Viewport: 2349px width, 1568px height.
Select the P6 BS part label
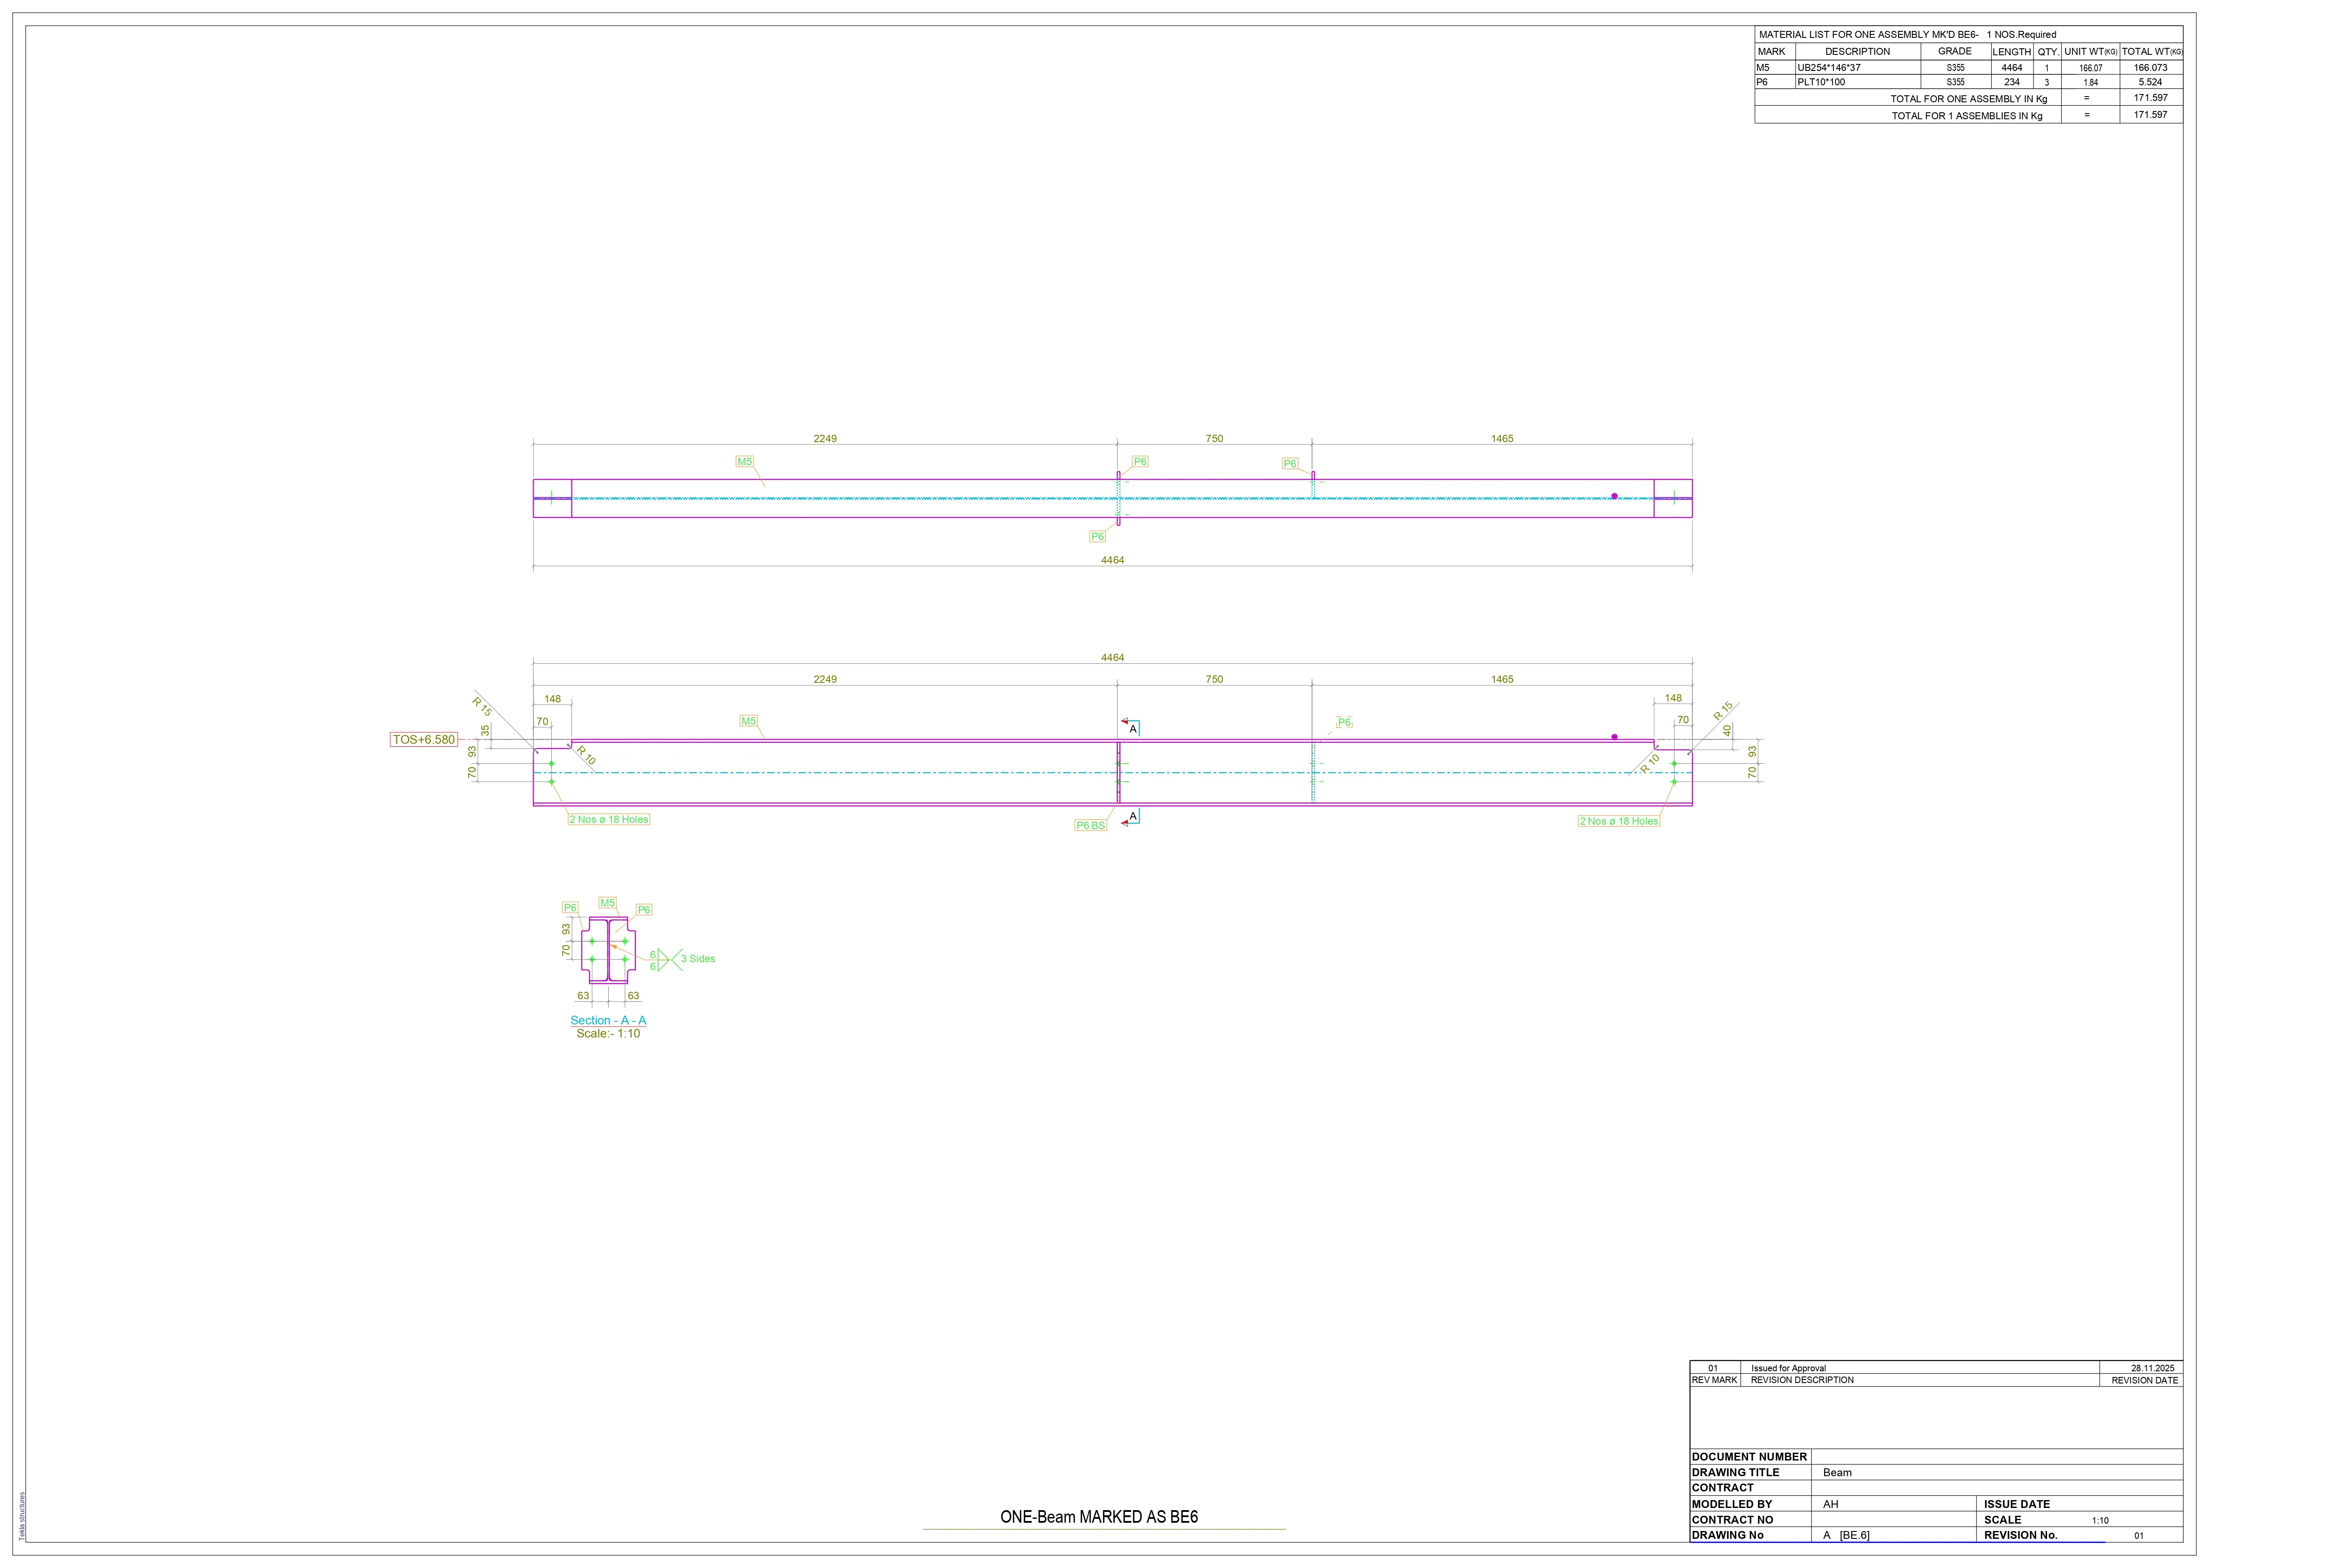(1090, 825)
